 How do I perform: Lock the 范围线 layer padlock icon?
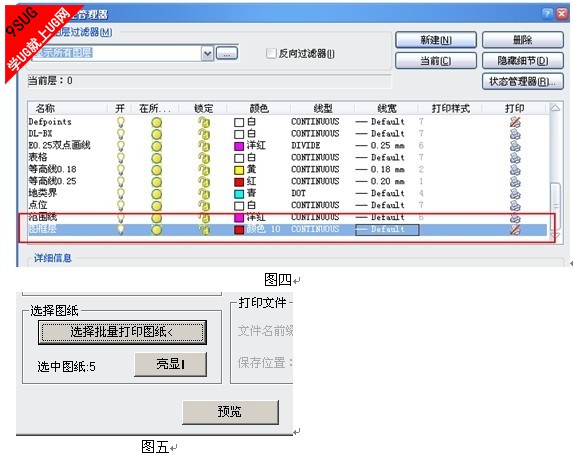tap(204, 218)
